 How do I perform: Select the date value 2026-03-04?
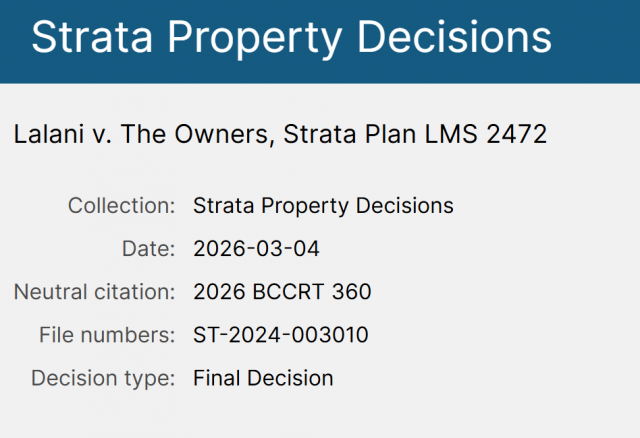[257, 249]
